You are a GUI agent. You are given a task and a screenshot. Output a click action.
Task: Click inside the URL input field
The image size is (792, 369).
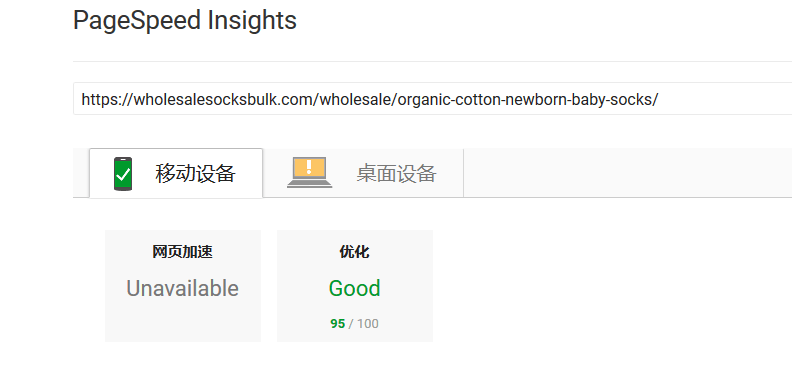432,99
